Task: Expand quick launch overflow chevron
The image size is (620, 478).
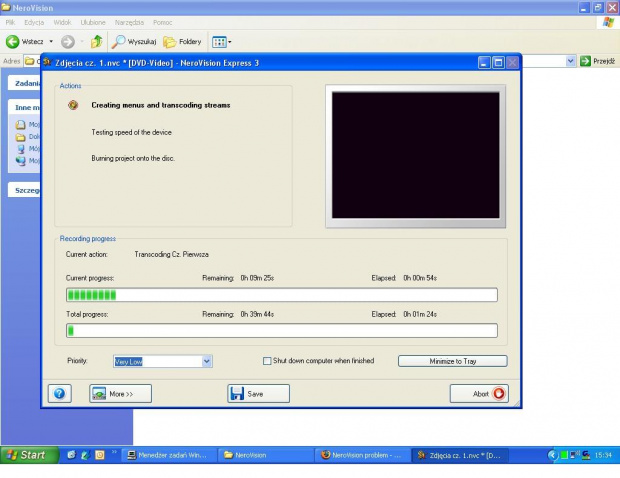Action: tap(114, 452)
